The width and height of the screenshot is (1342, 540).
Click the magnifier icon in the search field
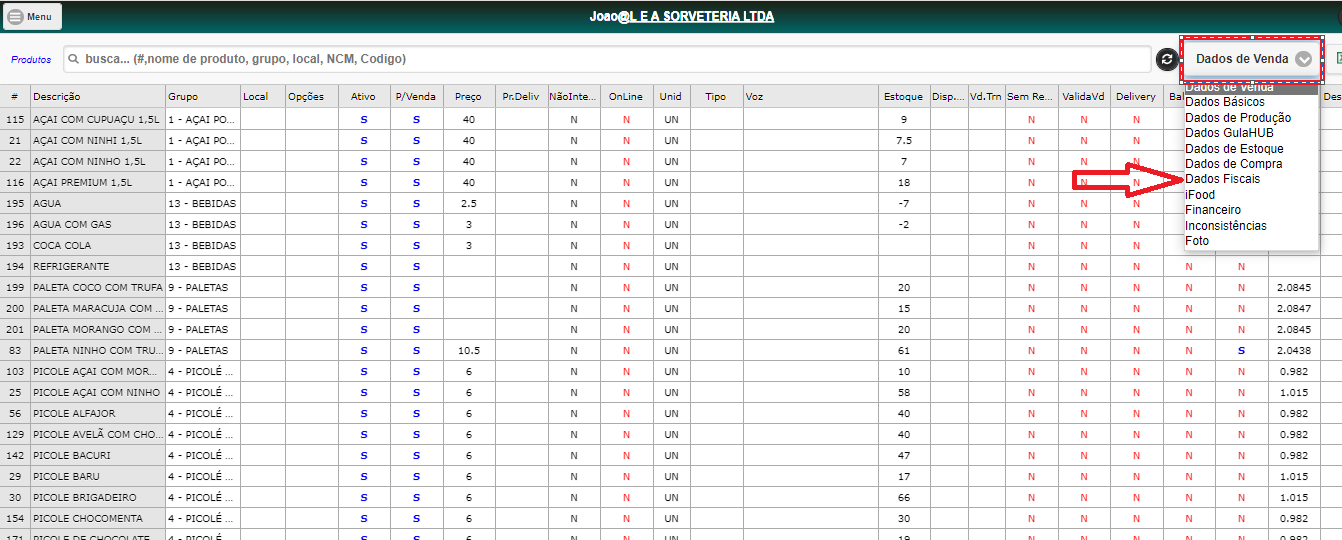click(x=74, y=59)
